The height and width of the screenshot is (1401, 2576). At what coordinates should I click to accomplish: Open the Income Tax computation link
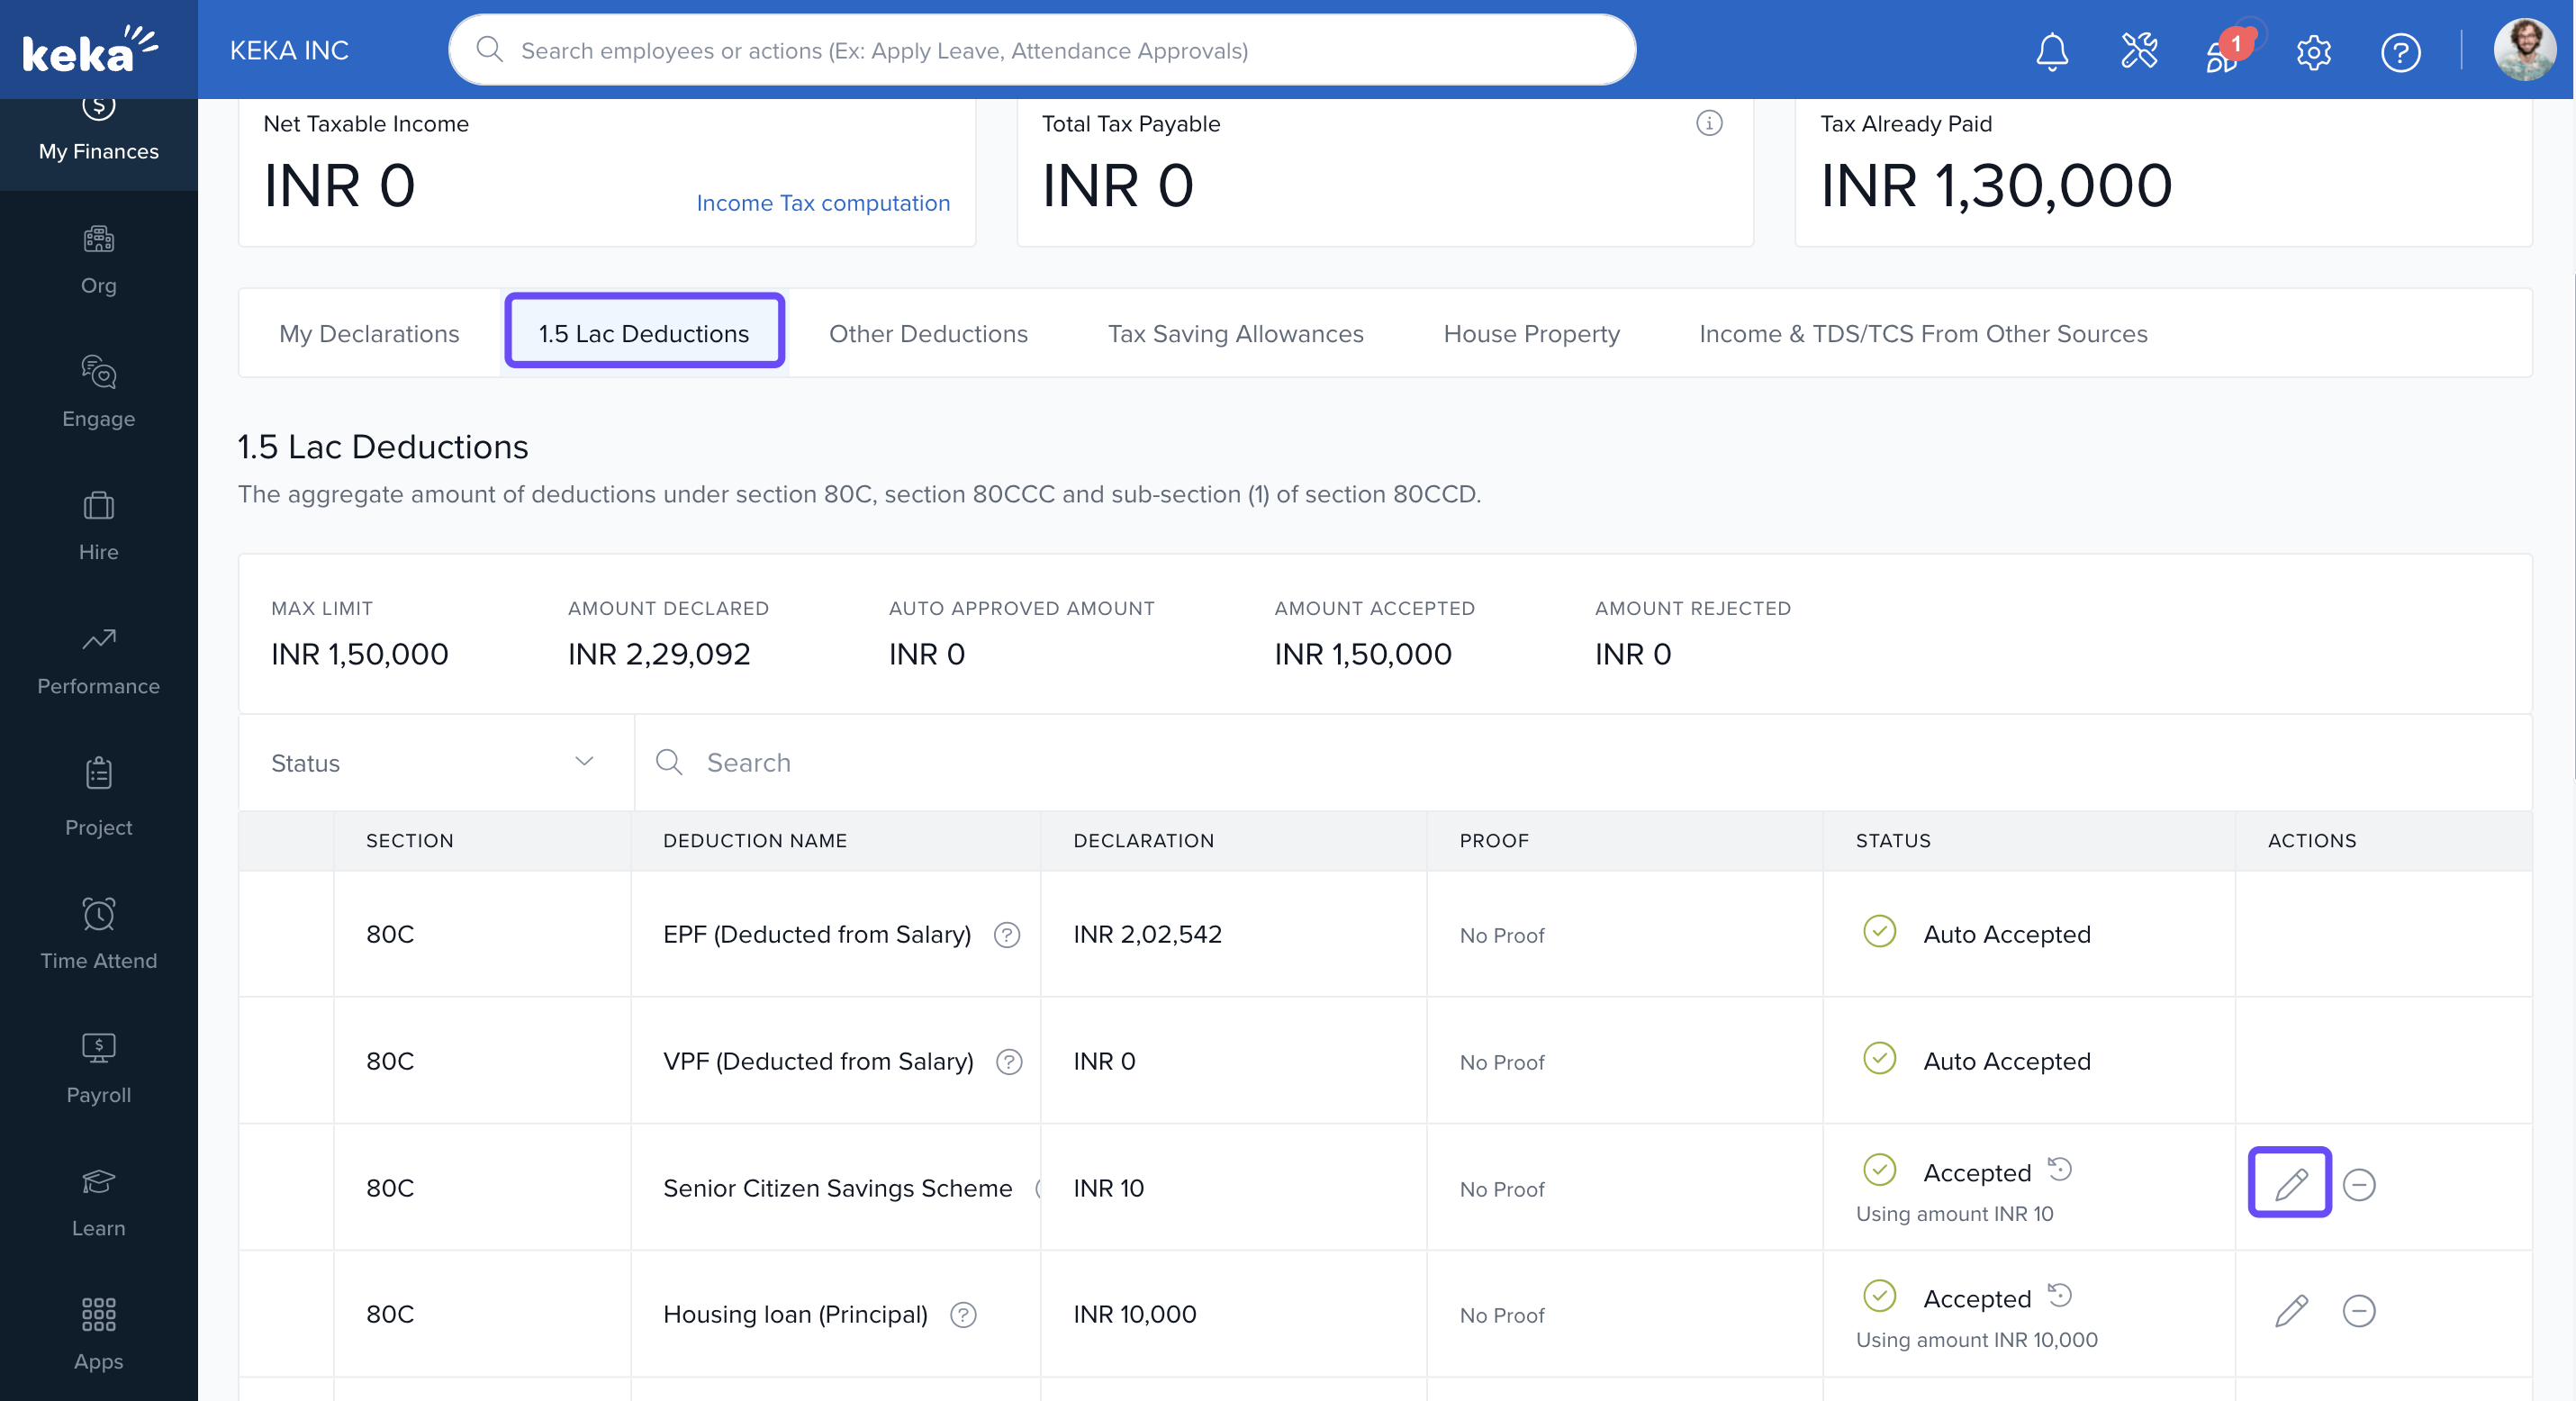(x=822, y=203)
